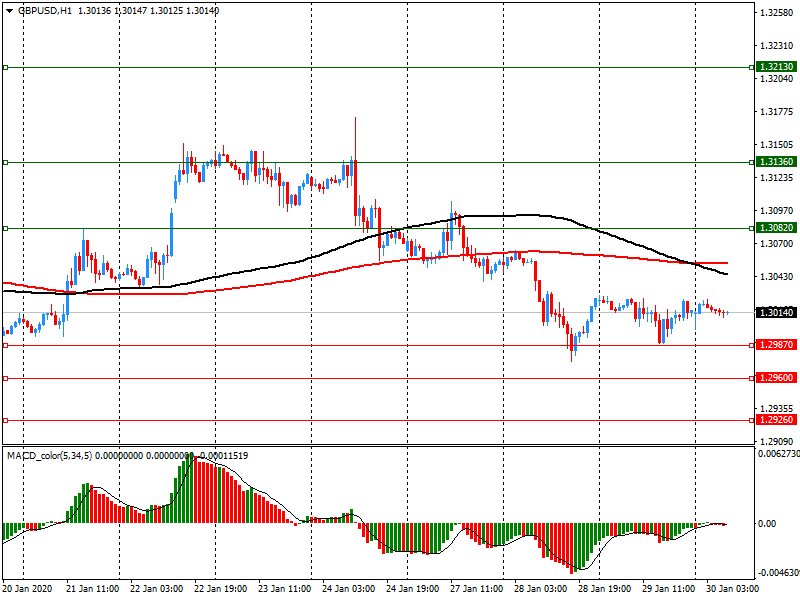Click left handle of red 1.29260 line
800x600 pixels.
5,420
